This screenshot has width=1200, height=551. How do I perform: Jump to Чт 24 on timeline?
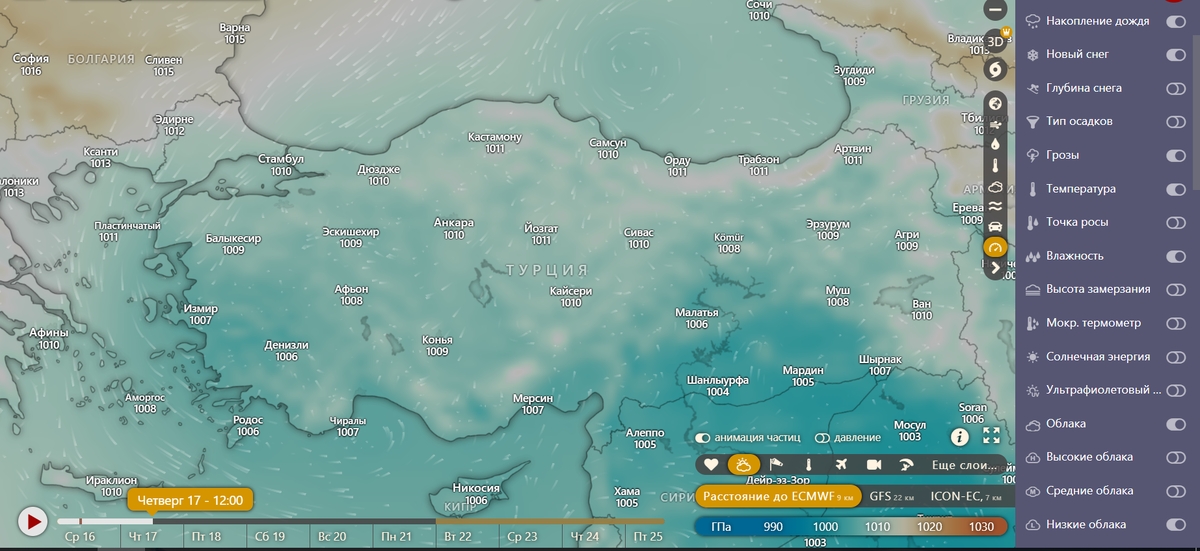tap(585, 537)
